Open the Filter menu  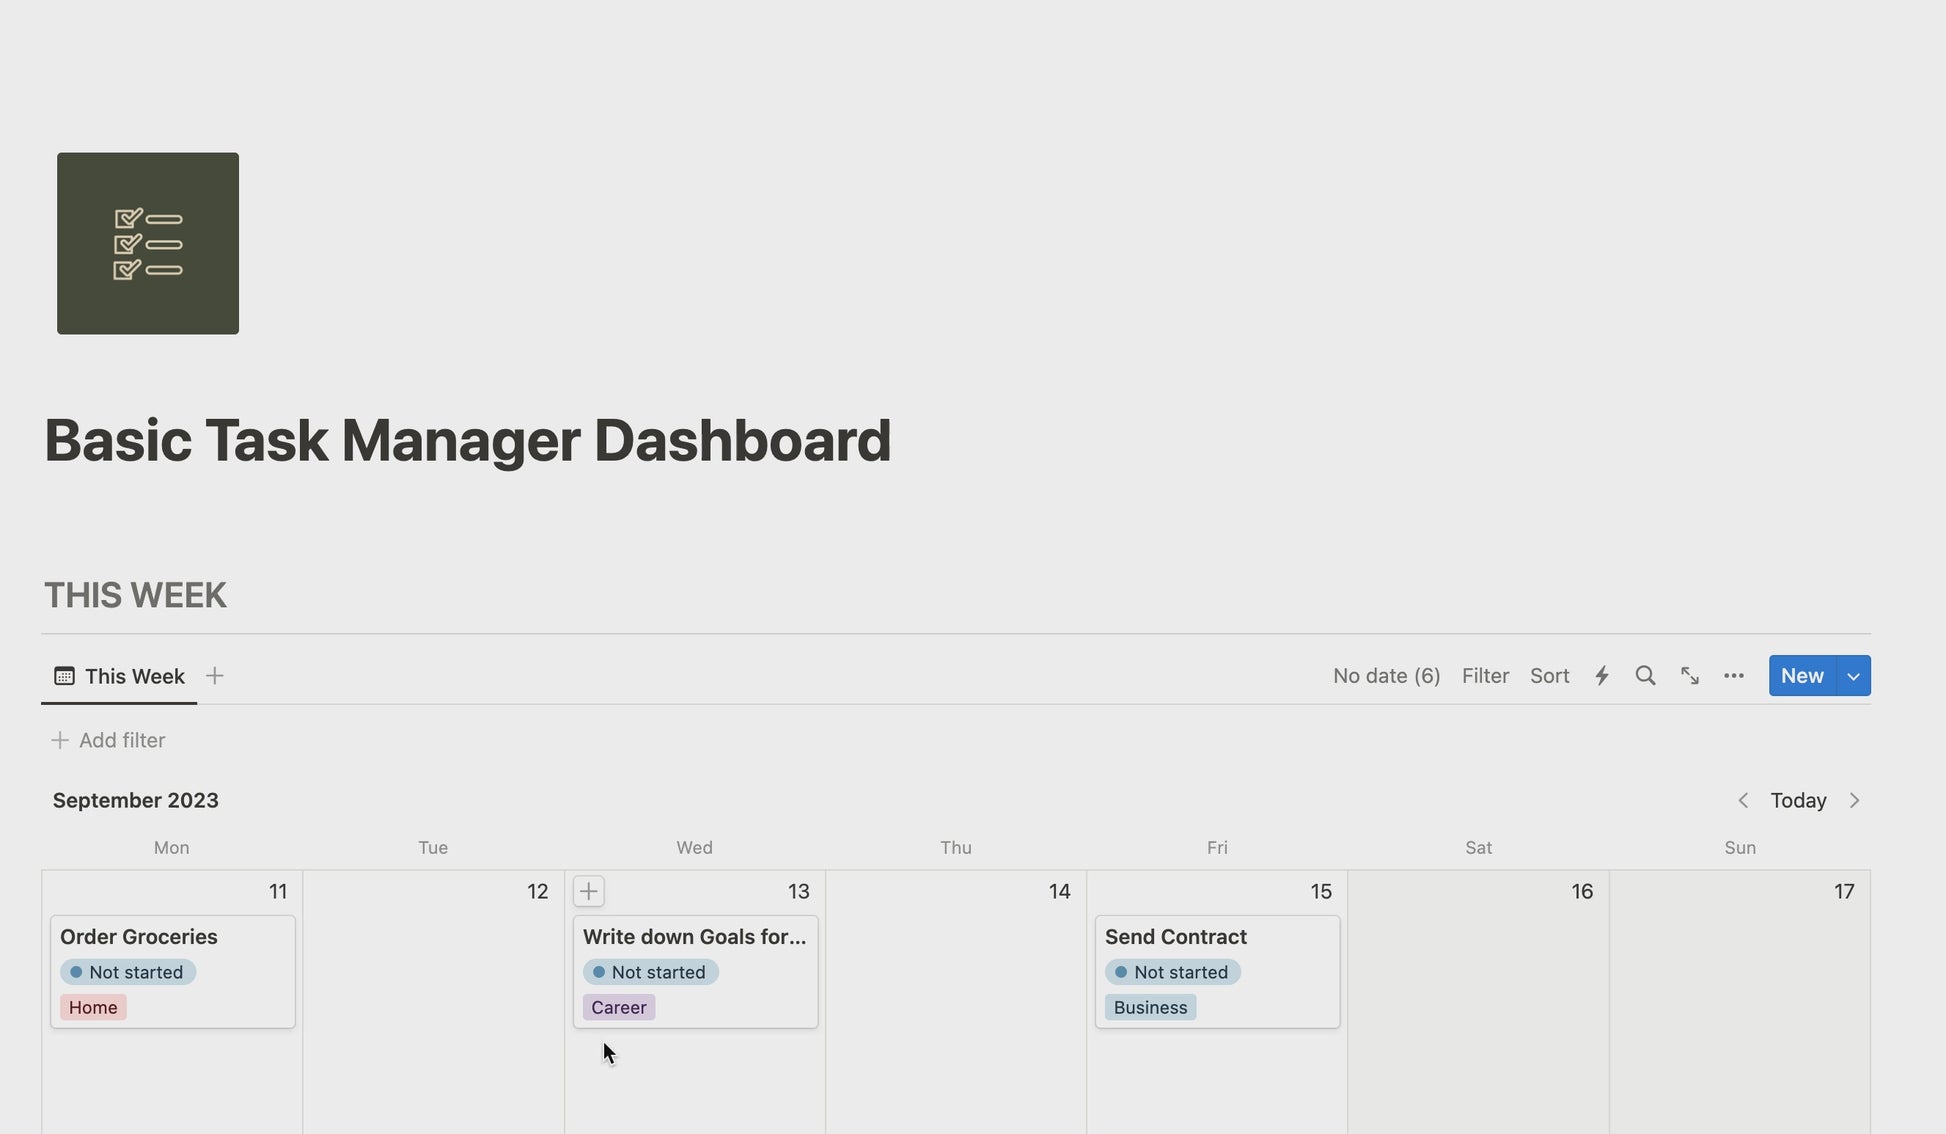tap(1485, 676)
